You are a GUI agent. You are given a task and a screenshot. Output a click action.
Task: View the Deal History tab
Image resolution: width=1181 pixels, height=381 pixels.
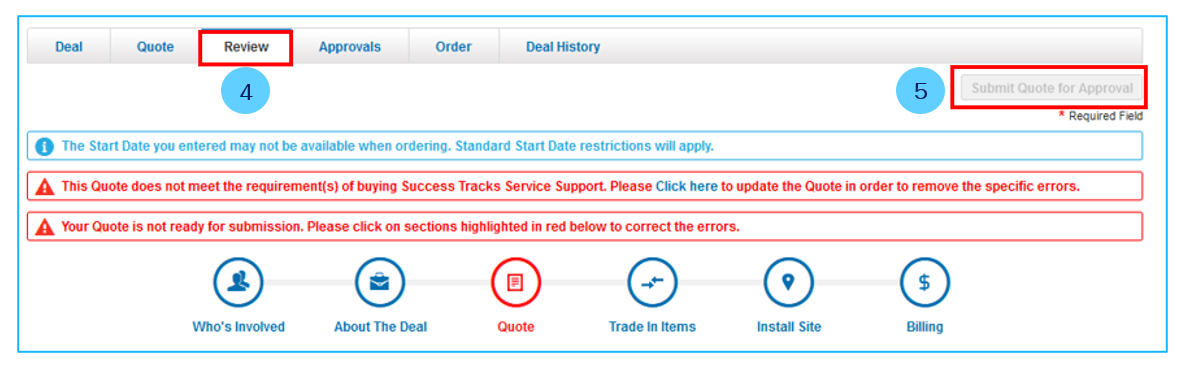(x=563, y=47)
